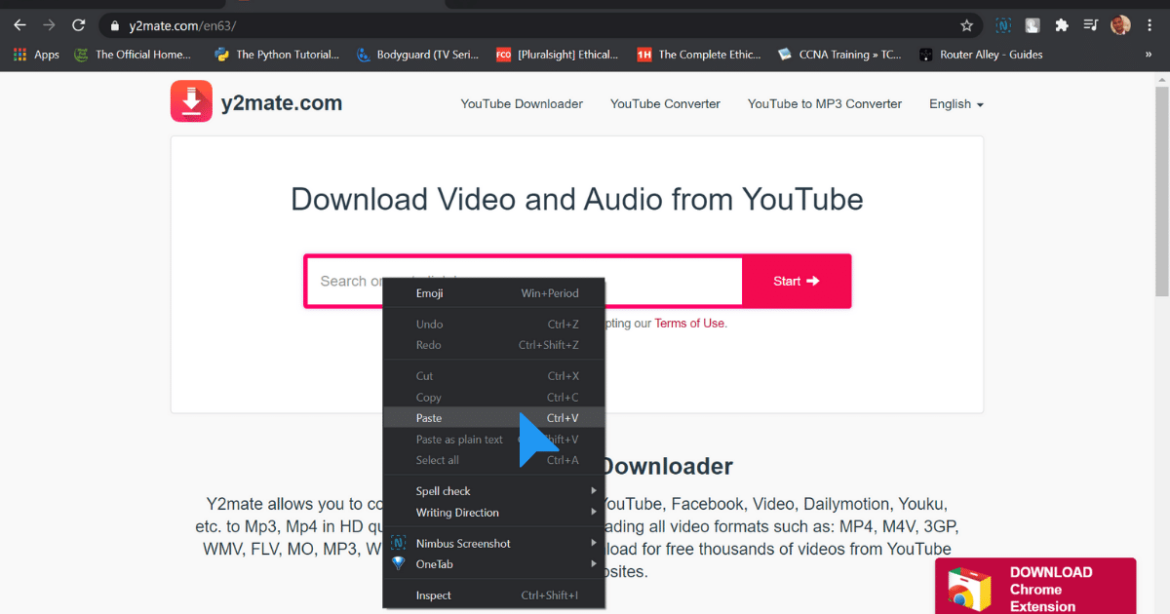
Task: Open the Chrome profile avatar
Action: pyautogui.click(x=1120, y=25)
